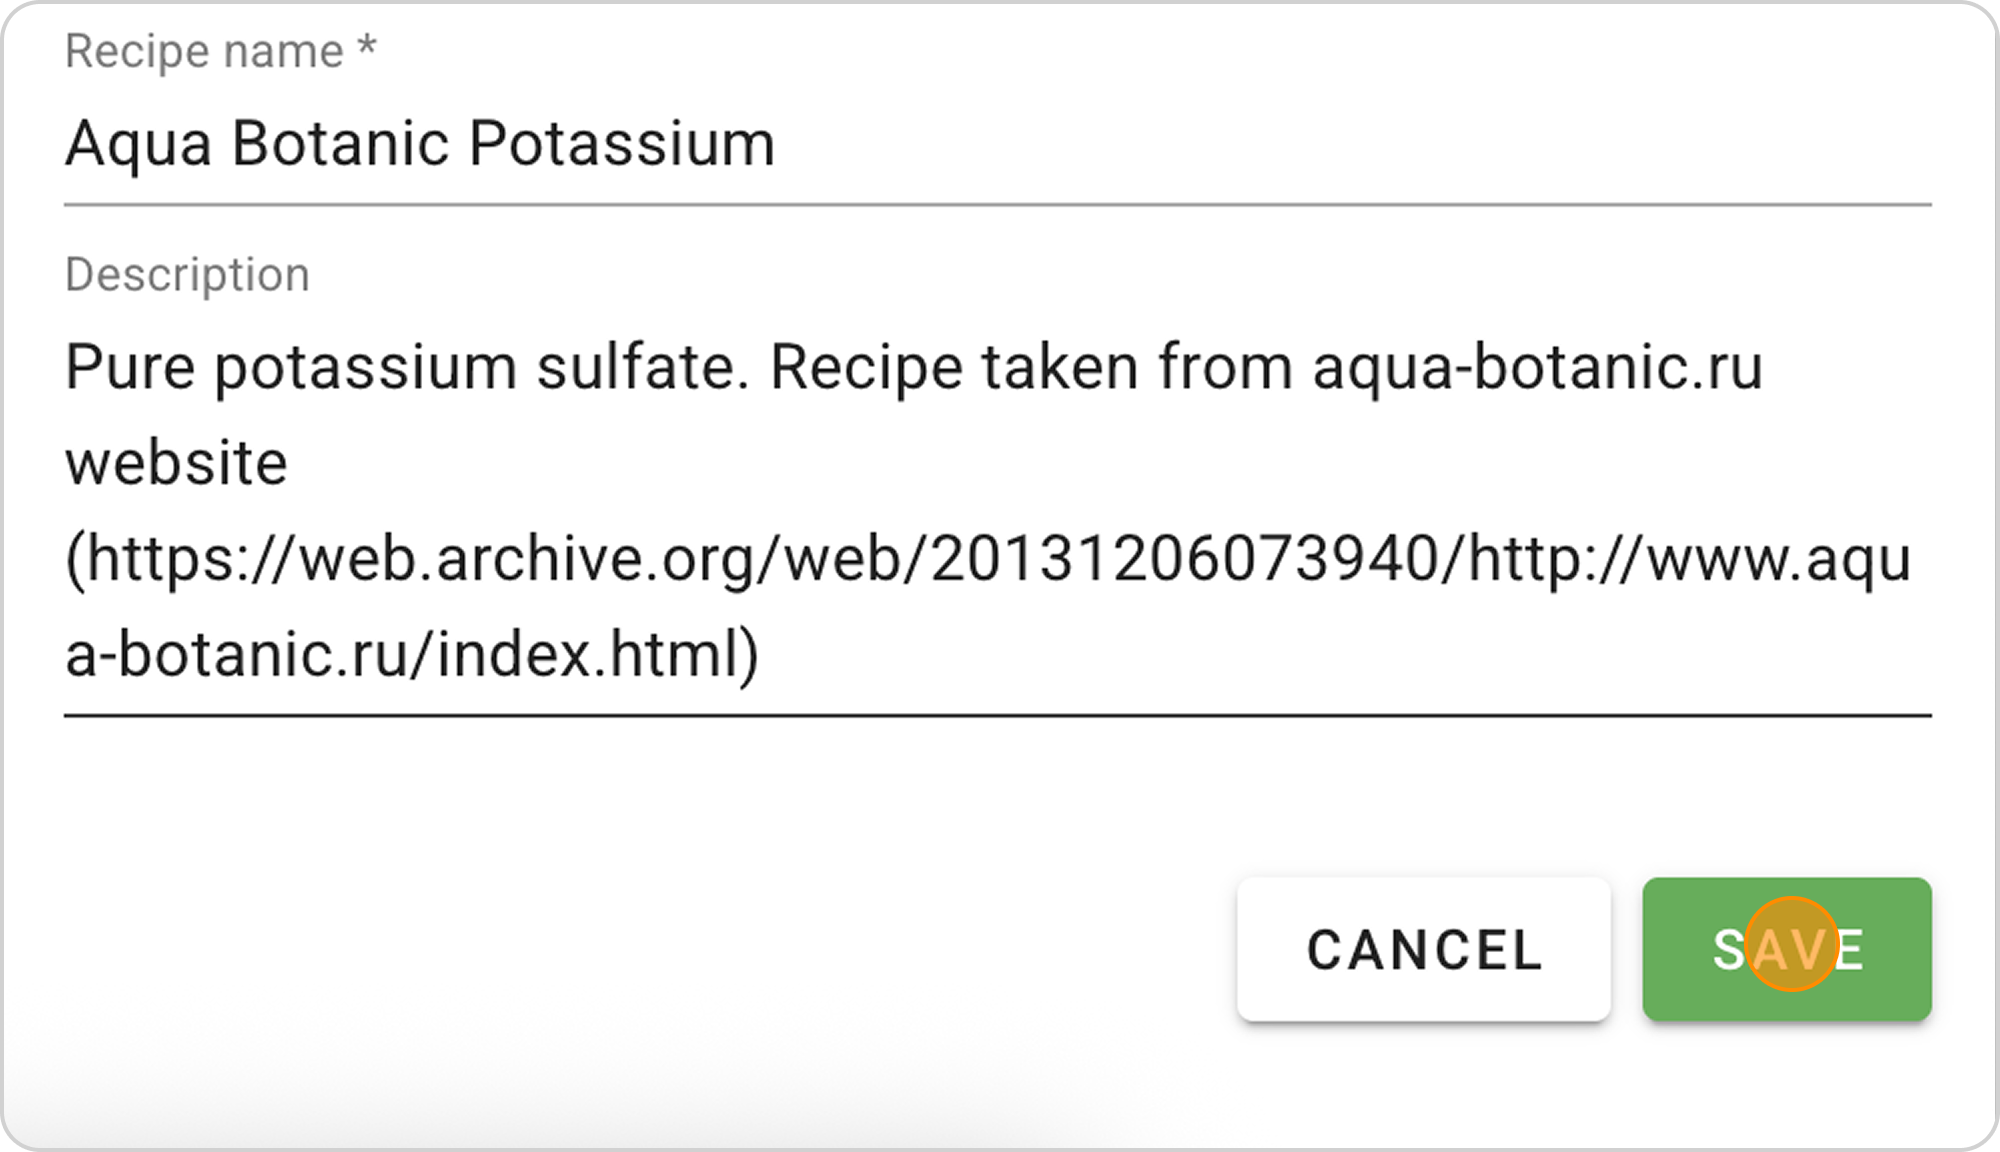Place cursor on the word "Aqua"
Screen dimensions: 2000x1152
click(x=138, y=145)
